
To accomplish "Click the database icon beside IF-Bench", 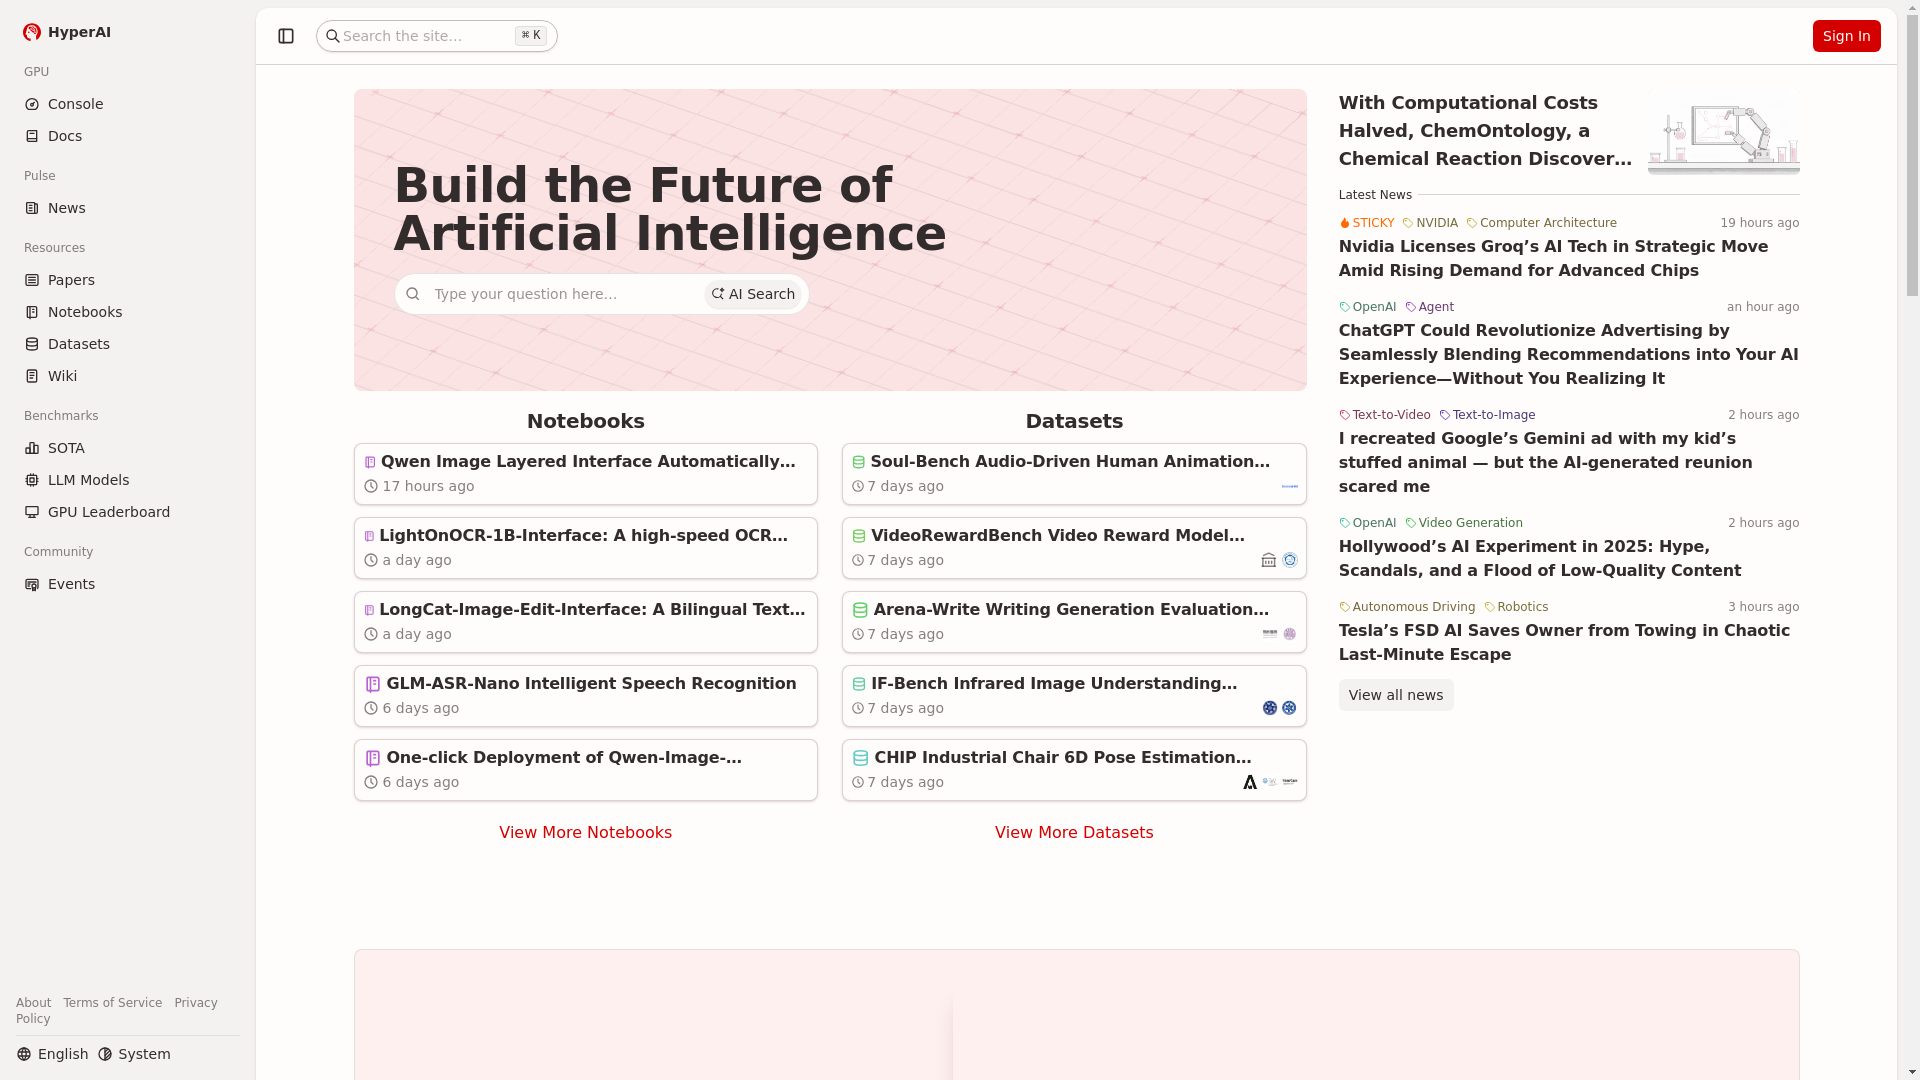I will (x=858, y=684).
